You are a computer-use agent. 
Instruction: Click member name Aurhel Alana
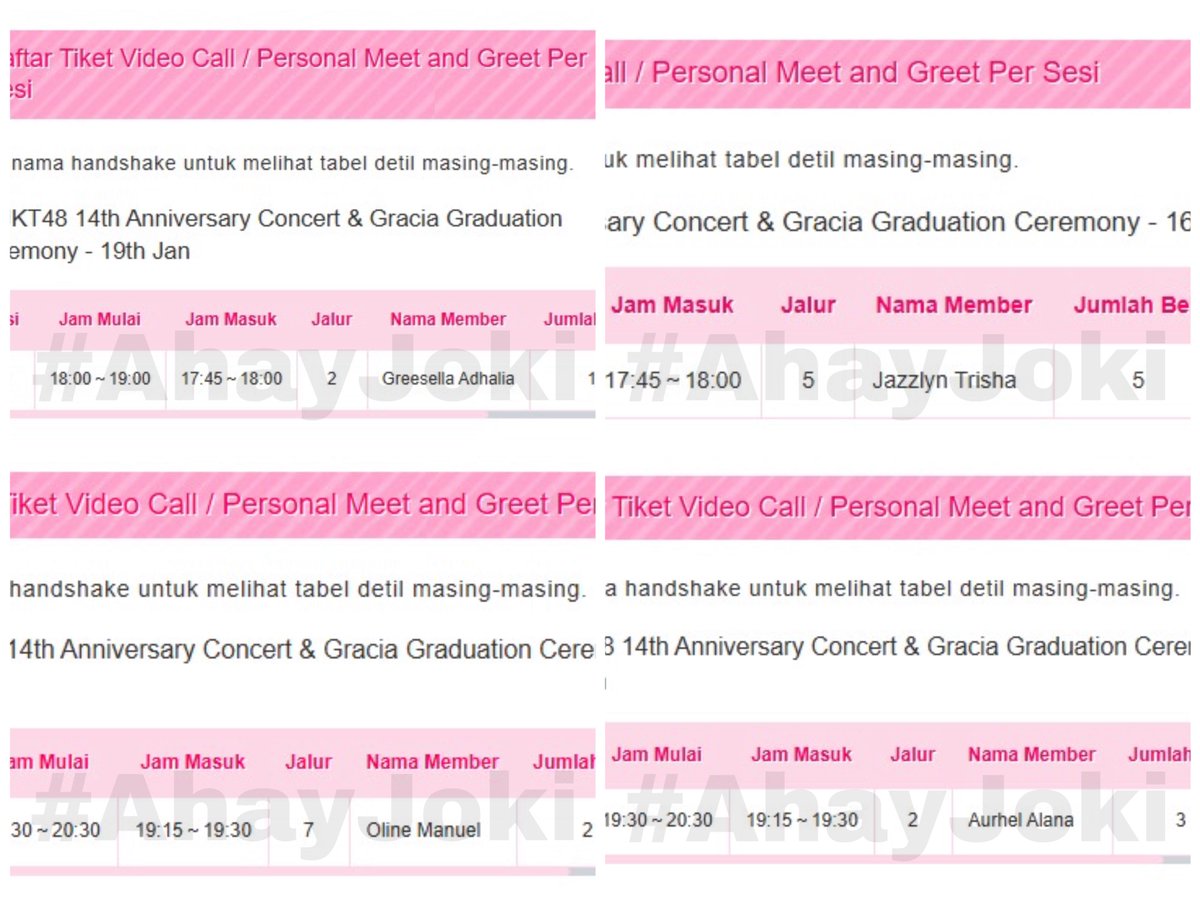[x=1020, y=820]
